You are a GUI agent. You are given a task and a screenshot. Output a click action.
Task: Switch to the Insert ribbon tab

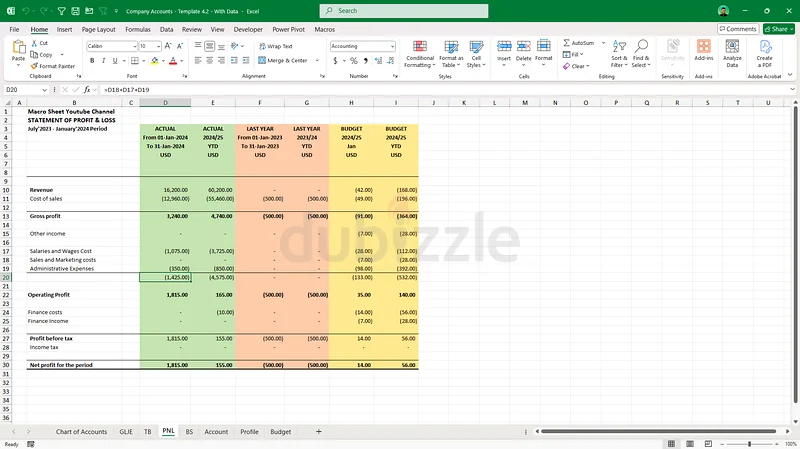tap(64, 30)
